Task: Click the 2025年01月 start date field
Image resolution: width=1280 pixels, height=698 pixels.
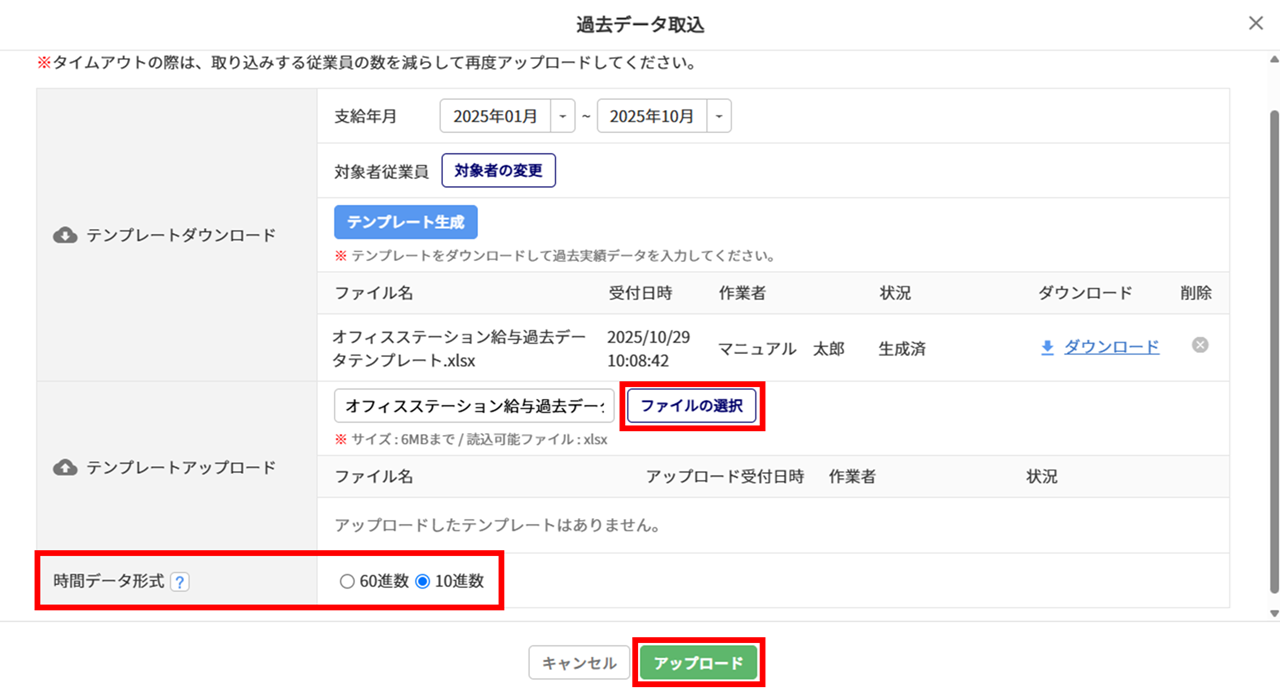Action: click(496, 116)
